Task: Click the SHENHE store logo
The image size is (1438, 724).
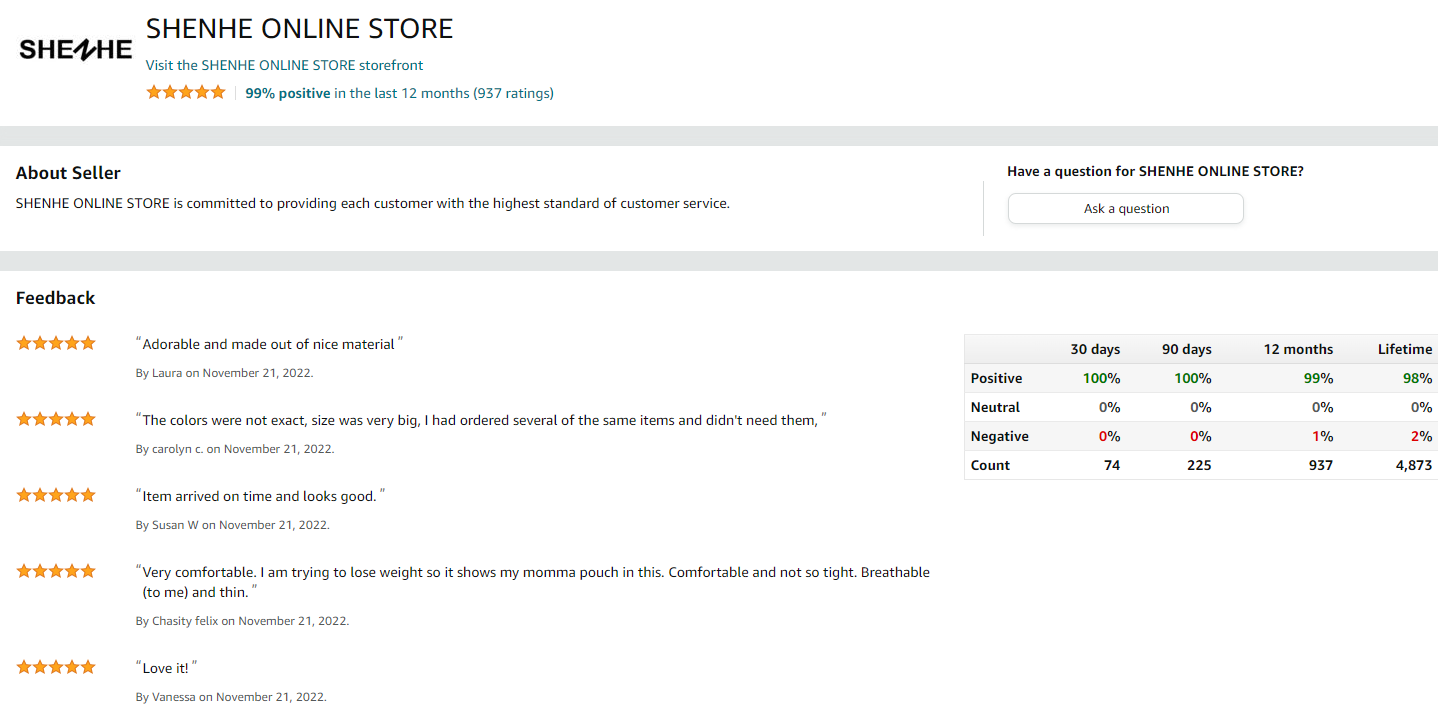Action: click(x=76, y=49)
